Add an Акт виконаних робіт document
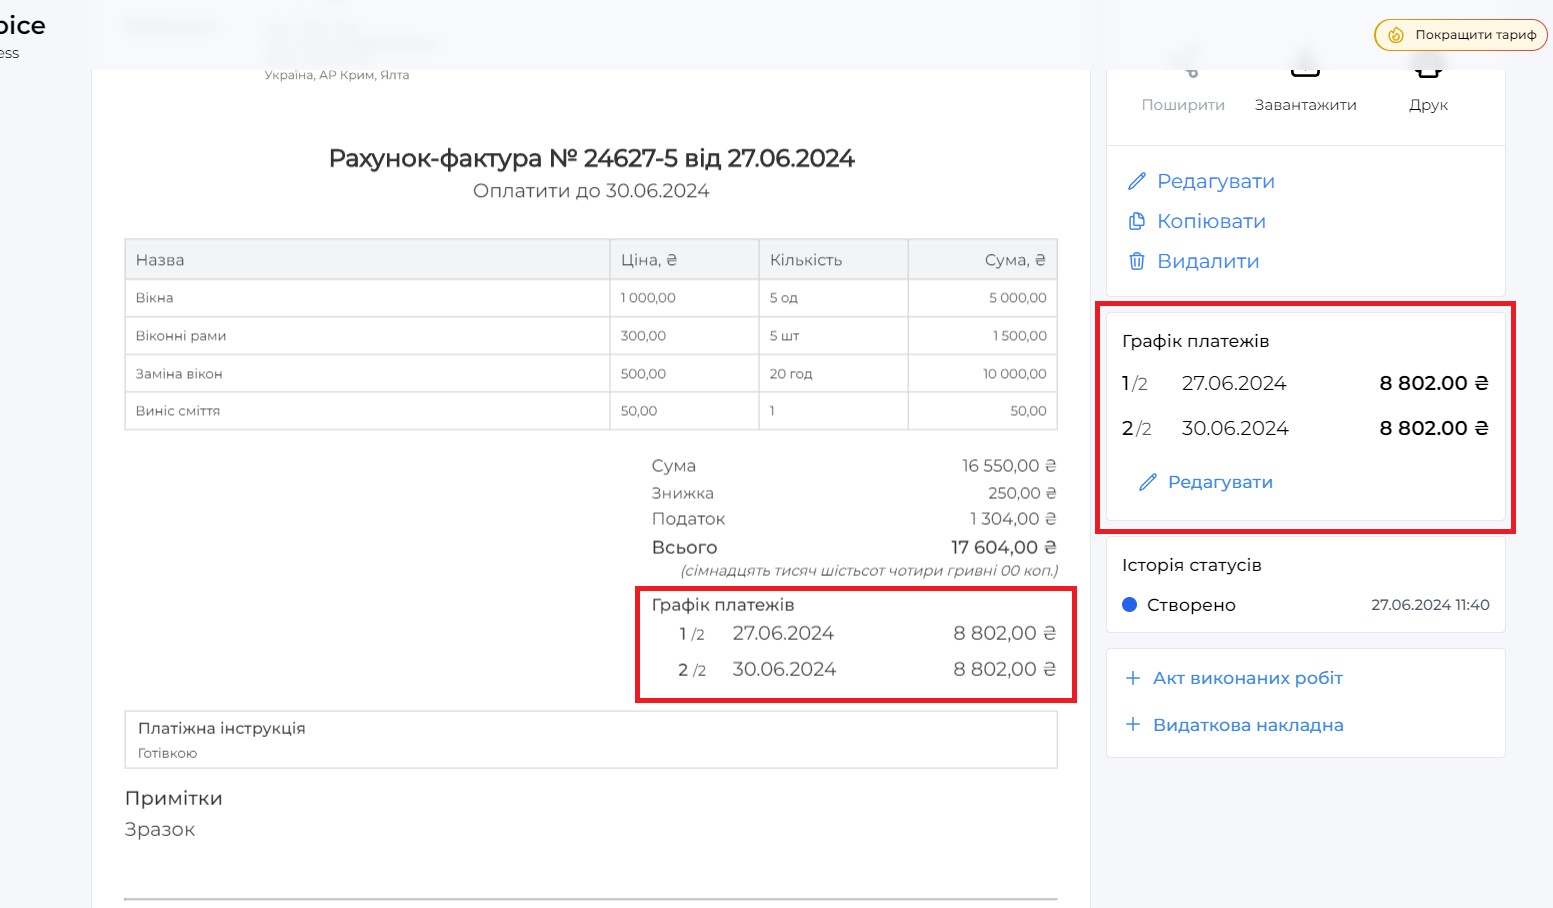The height and width of the screenshot is (908, 1553). (1247, 678)
